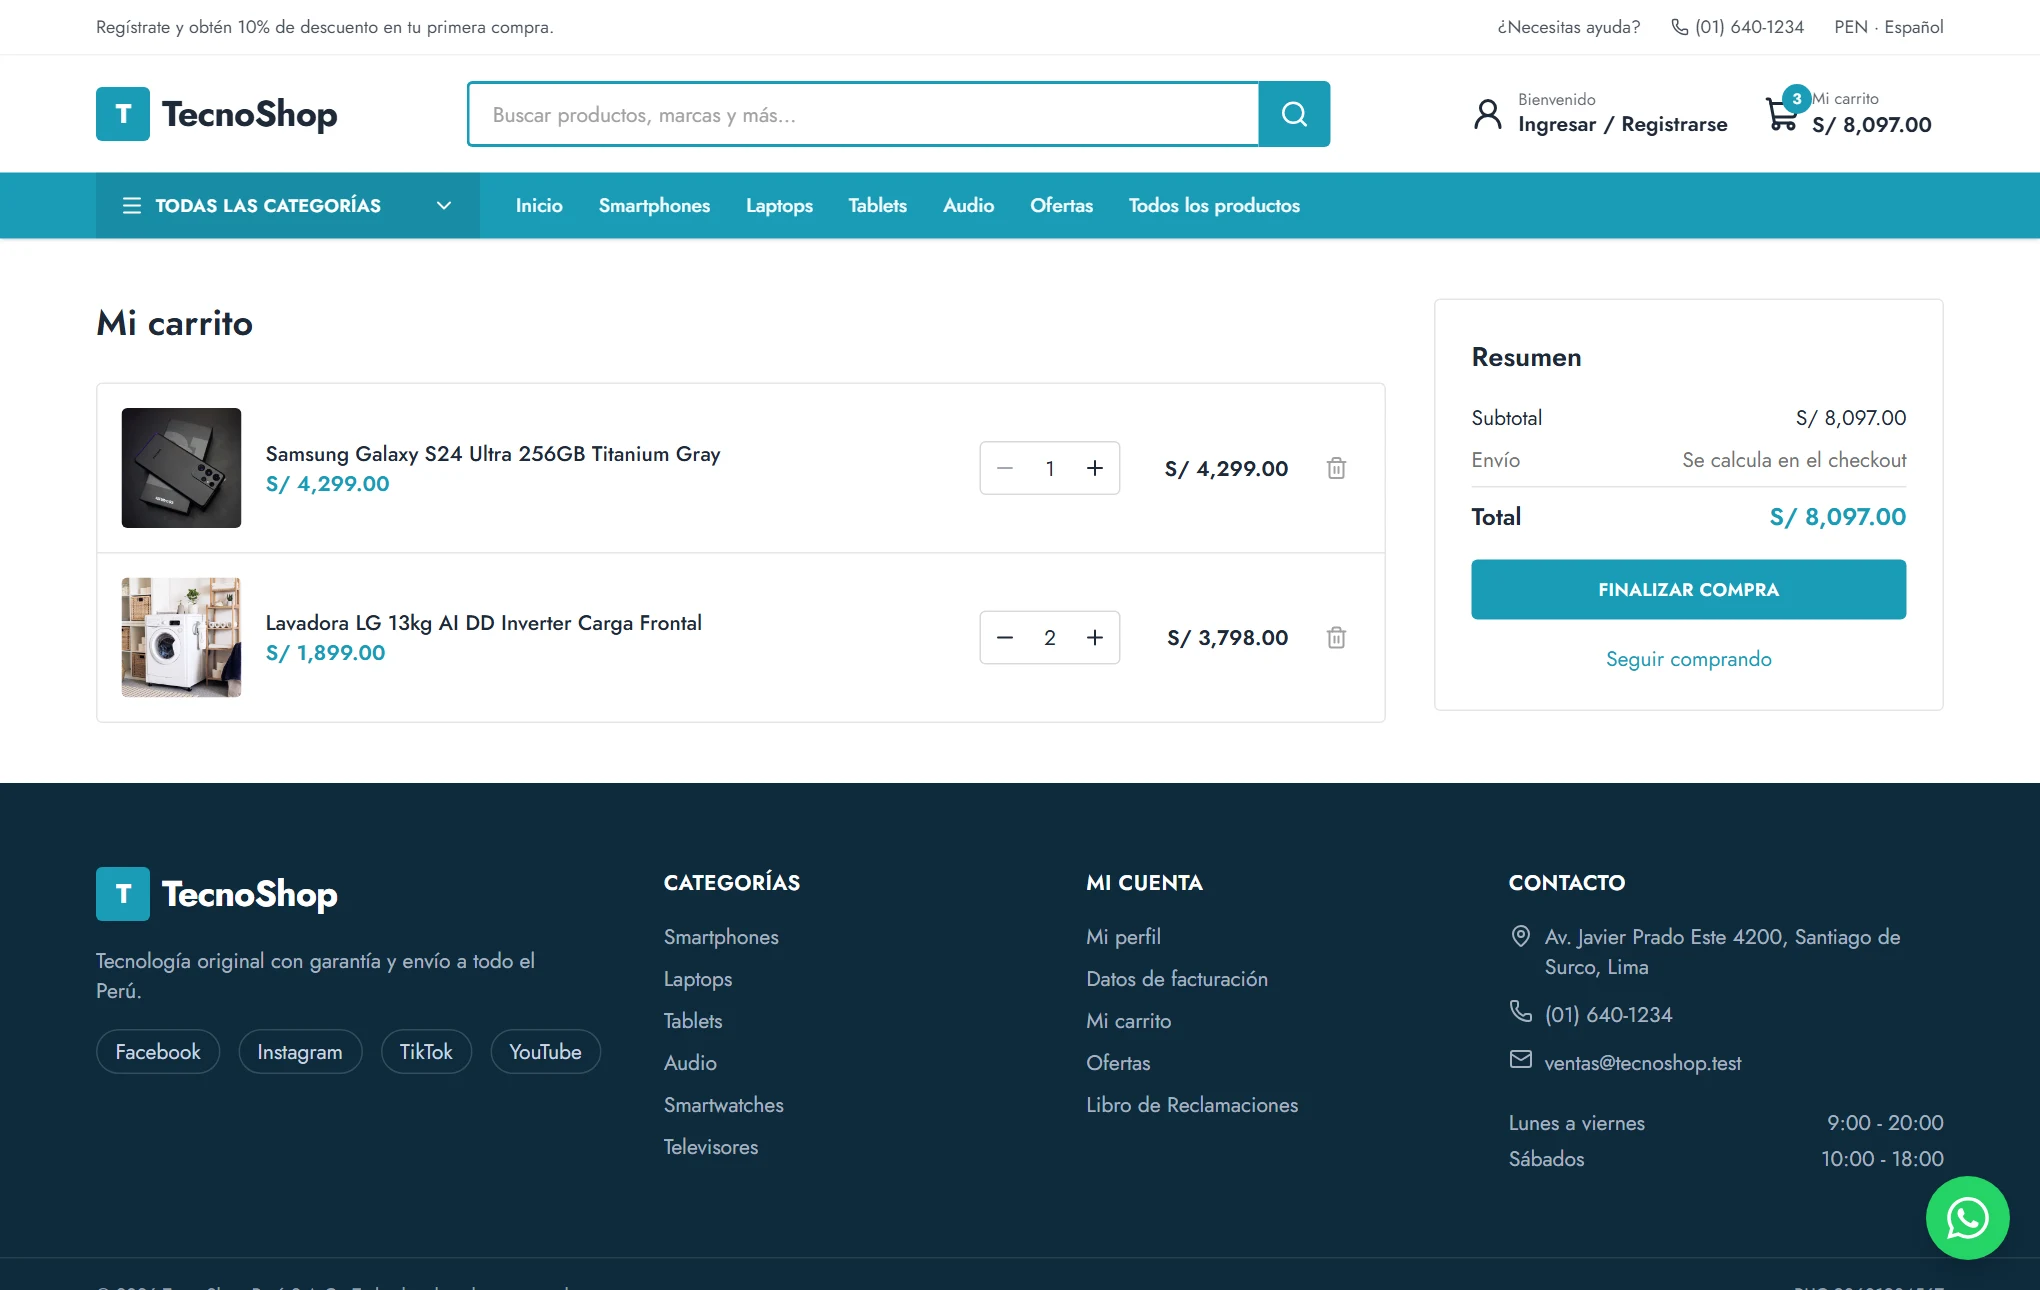
Task: Open Smartphones in navigation bar
Action: click(654, 205)
